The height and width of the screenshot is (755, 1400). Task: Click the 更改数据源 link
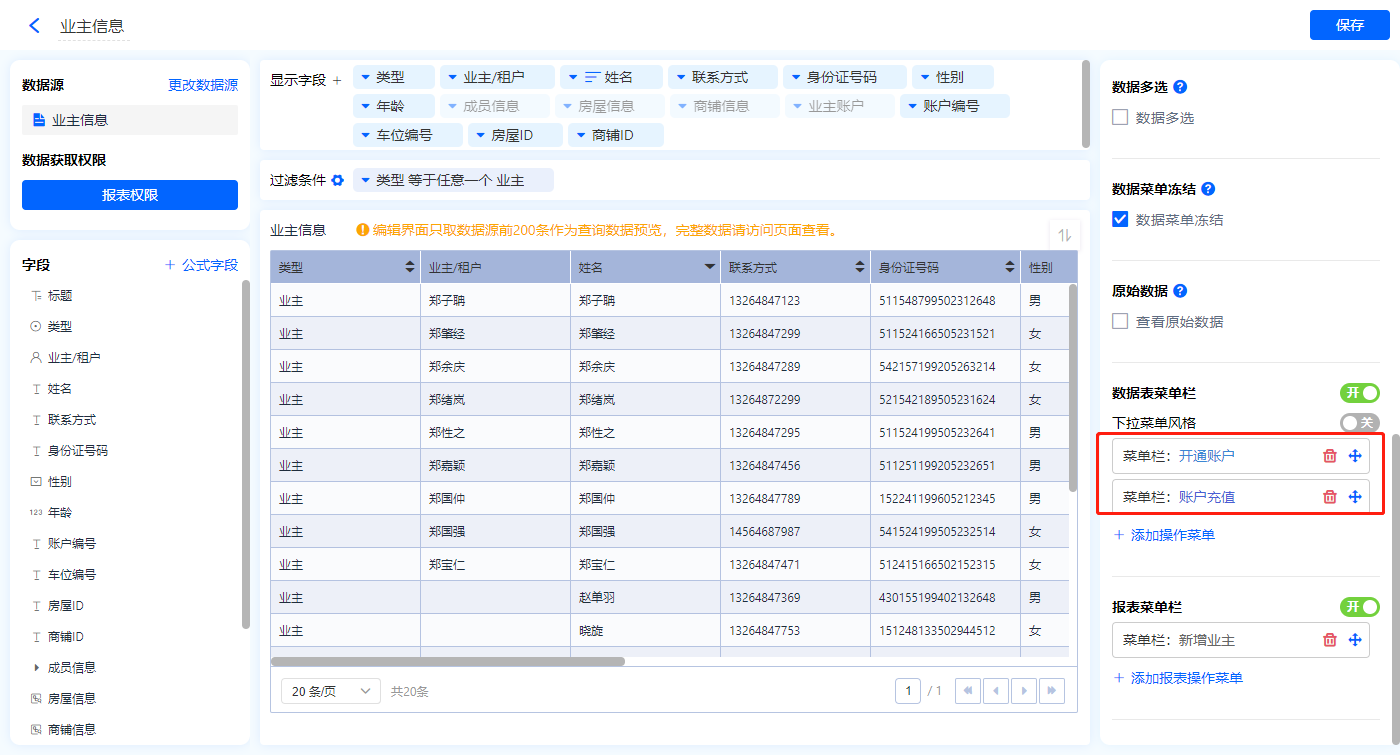point(203,86)
